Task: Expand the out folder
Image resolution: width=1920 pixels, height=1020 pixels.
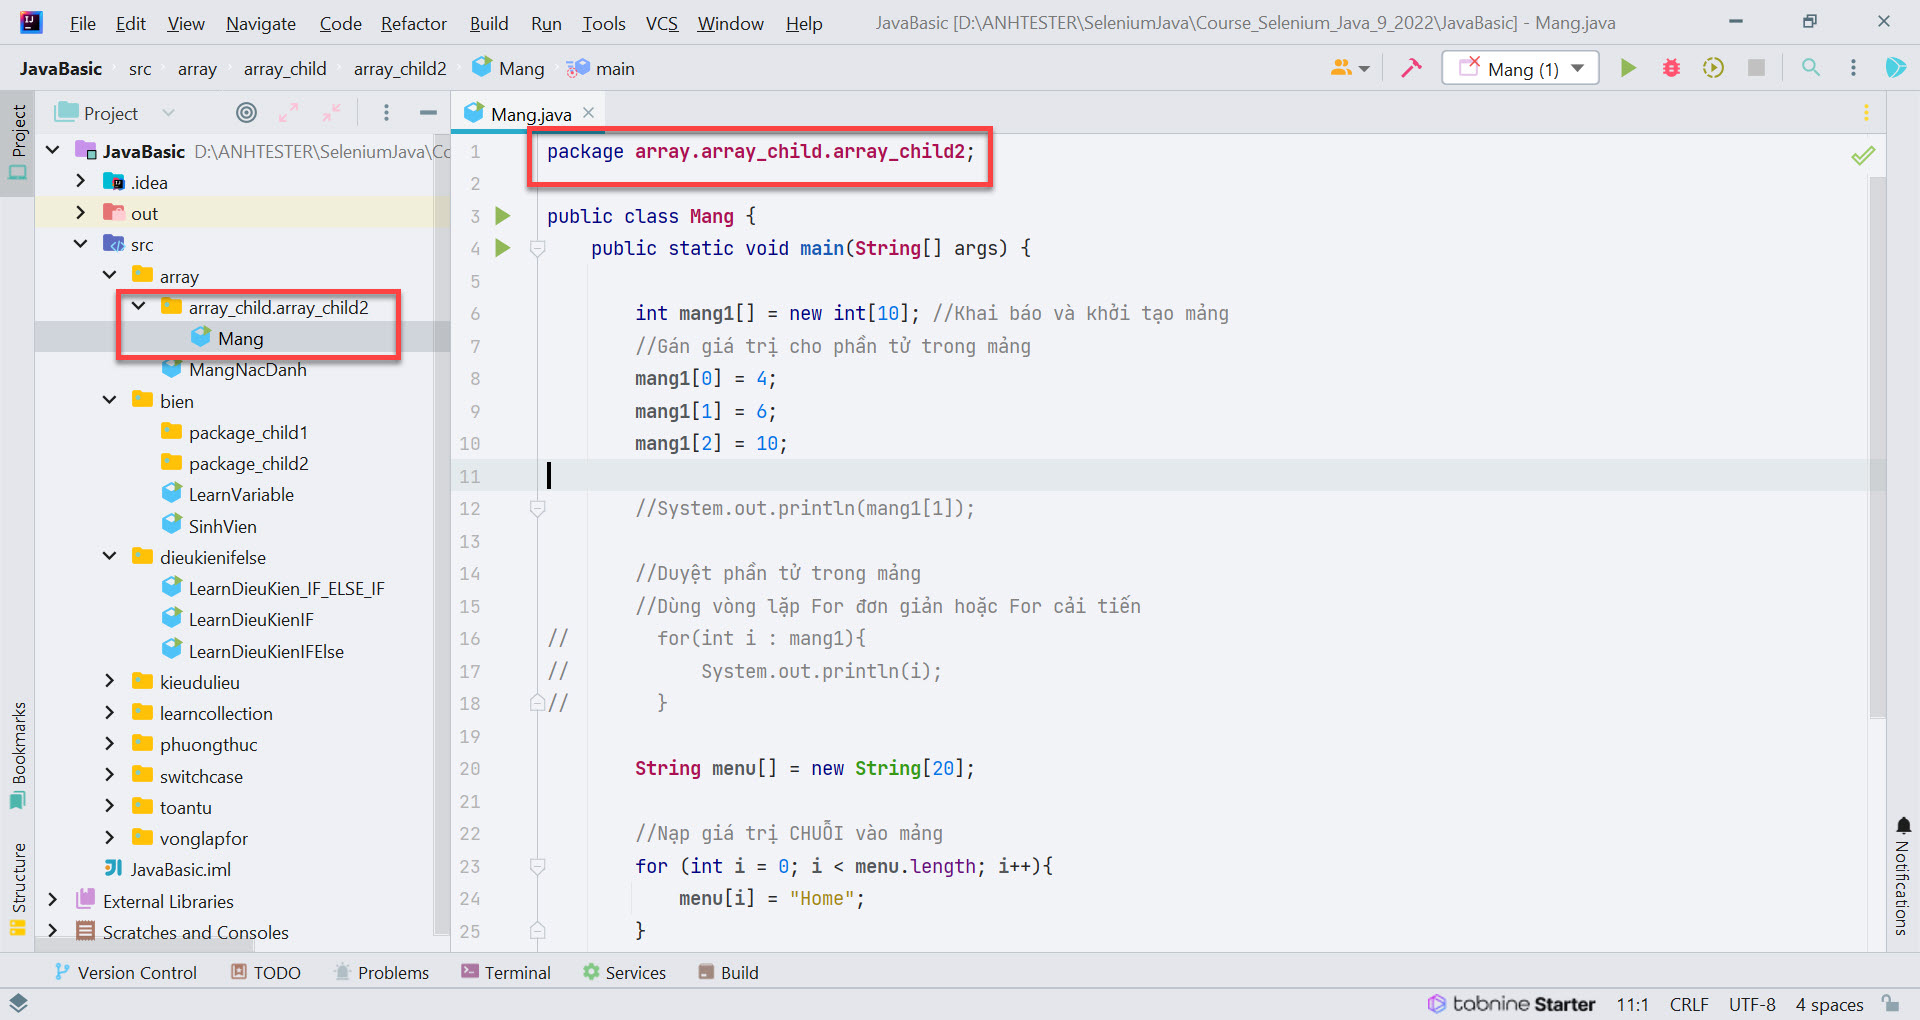Action: pos(81,213)
